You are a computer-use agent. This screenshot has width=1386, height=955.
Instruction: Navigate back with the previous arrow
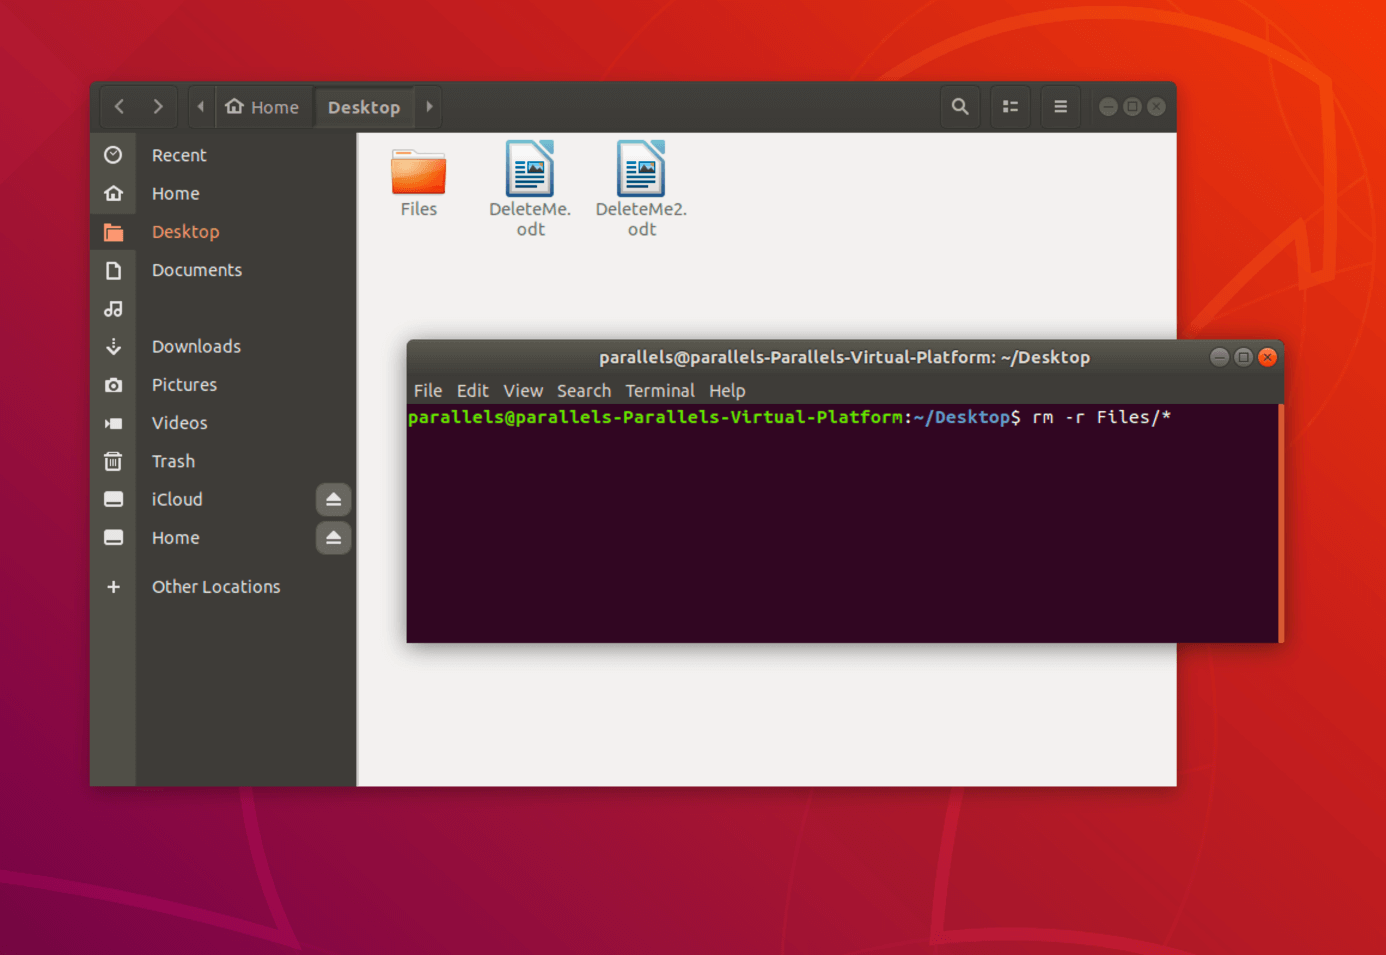point(119,106)
